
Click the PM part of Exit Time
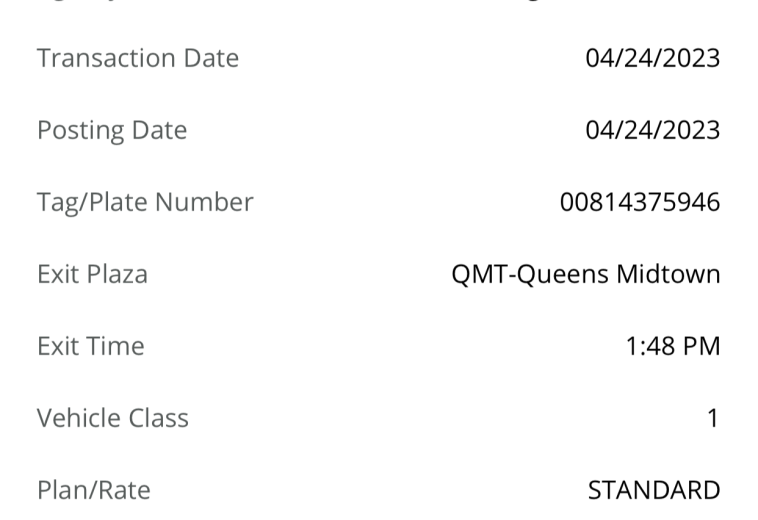(701, 346)
